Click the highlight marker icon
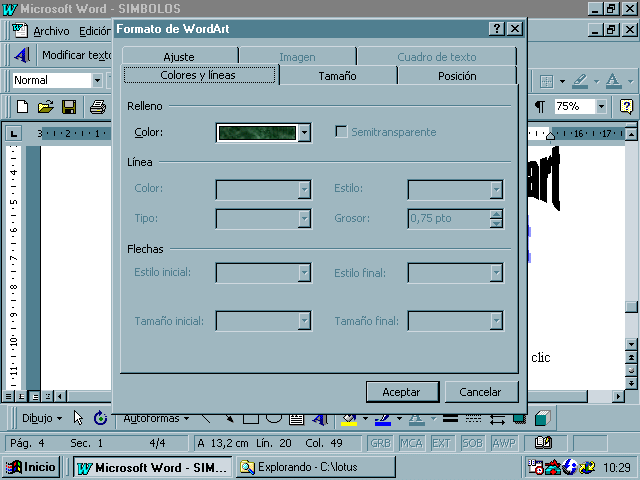Image resolution: width=640 pixels, height=480 pixels. 580,81
